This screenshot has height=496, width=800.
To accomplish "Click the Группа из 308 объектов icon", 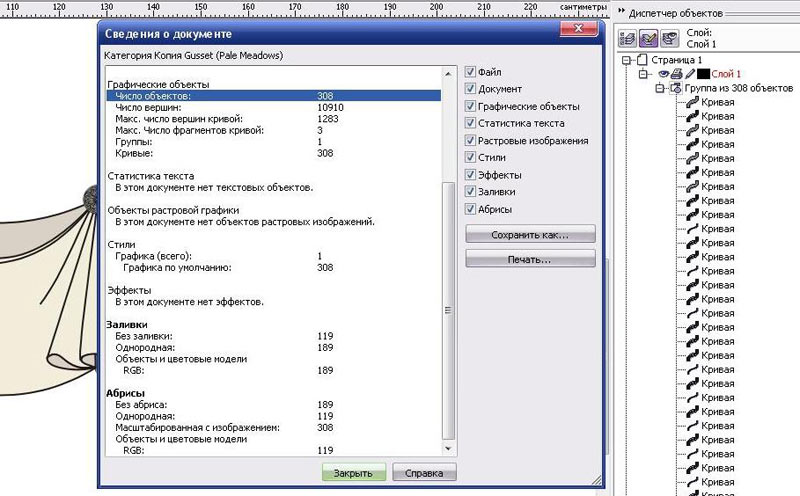I will (x=675, y=89).
